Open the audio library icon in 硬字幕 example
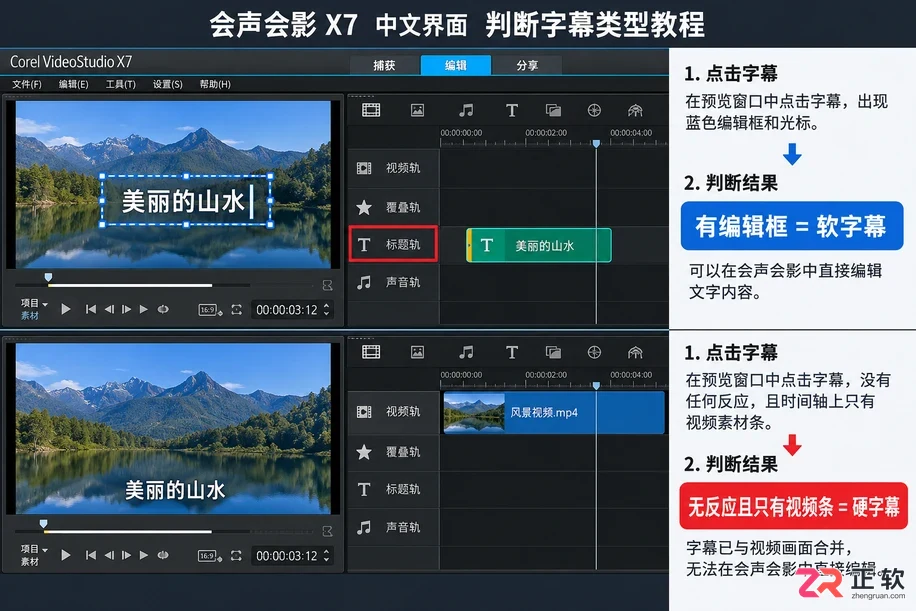The width and height of the screenshot is (916, 611). [x=466, y=352]
